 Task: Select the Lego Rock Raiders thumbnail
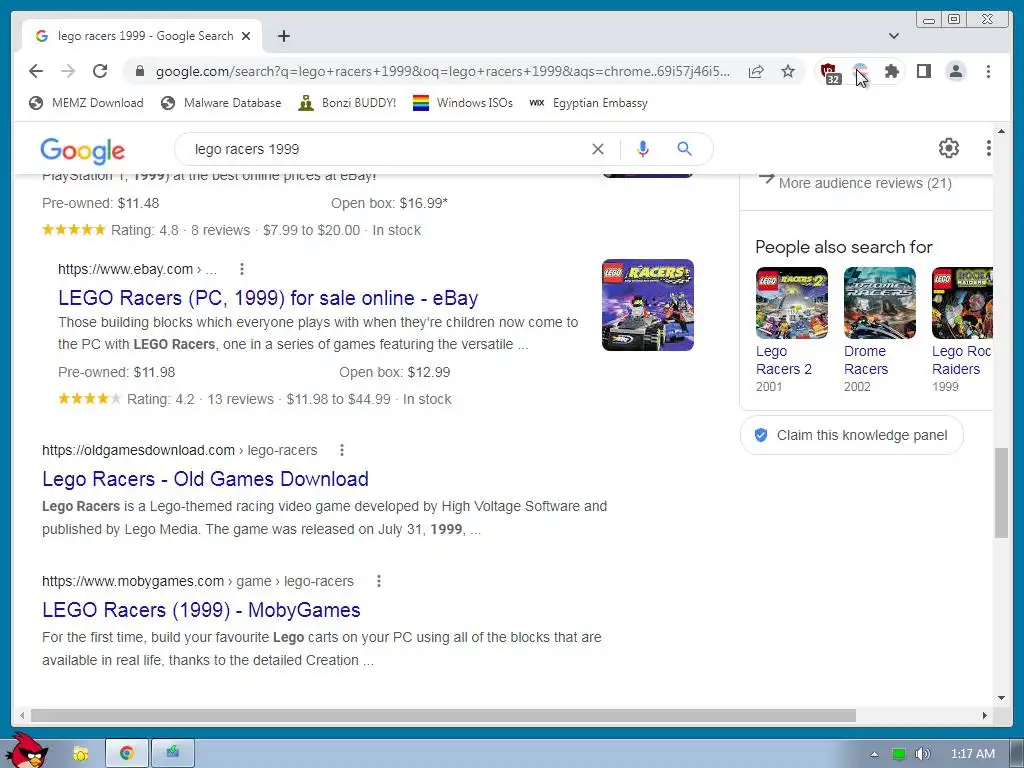[x=962, y=303]
